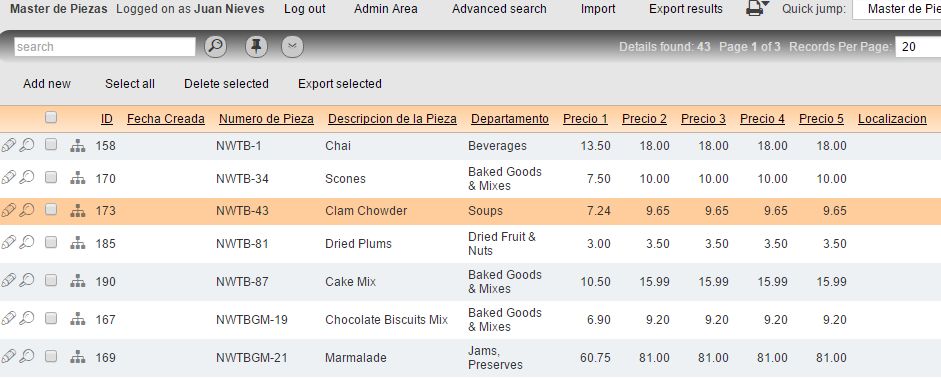Open the Admin Area menu item
941x379 pixels.
pos(386,9)
